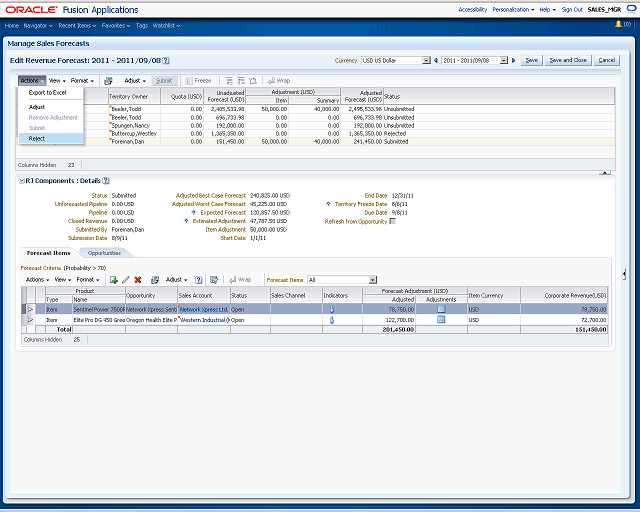Click the help icon beside Edit Revenue Forecast title

click(x=166, y=60)
